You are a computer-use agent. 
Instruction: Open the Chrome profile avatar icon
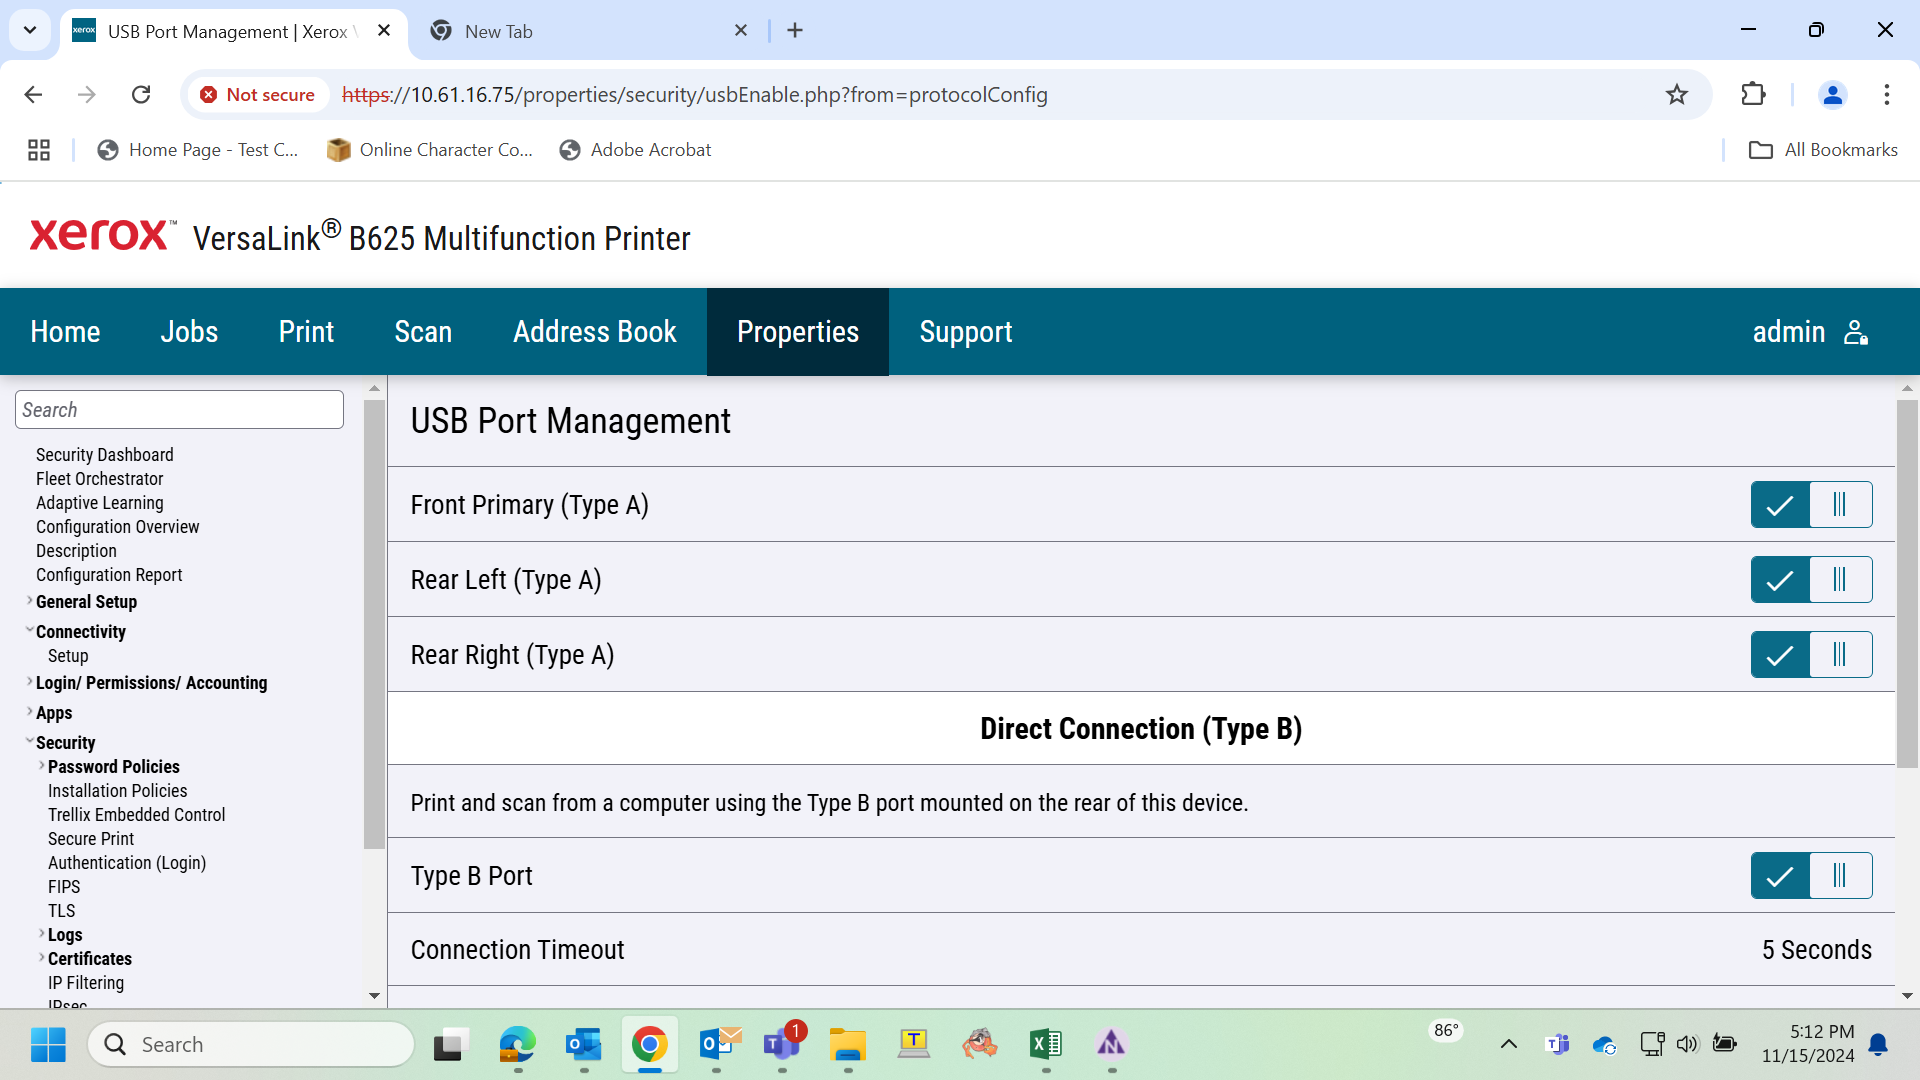pyautogui.click(x=1833, y=95)
